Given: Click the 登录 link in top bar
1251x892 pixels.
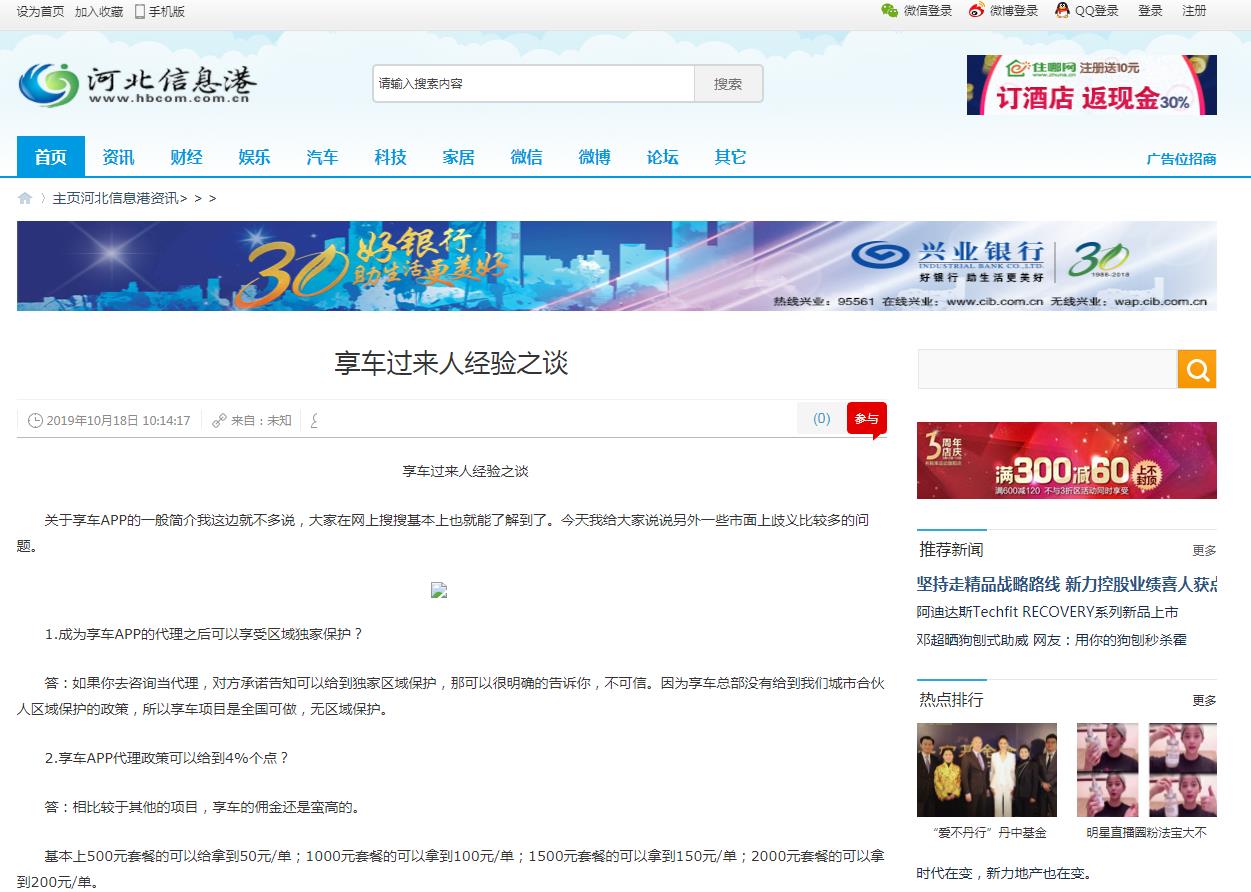Looking at the screenshot, I should click(x=1150, y=11).
